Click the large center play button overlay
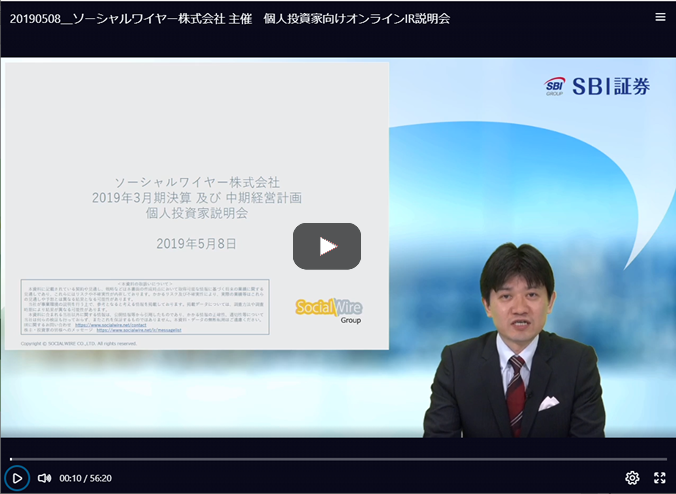Viewport: 676px width, 494px height. [x=327, y=246]
